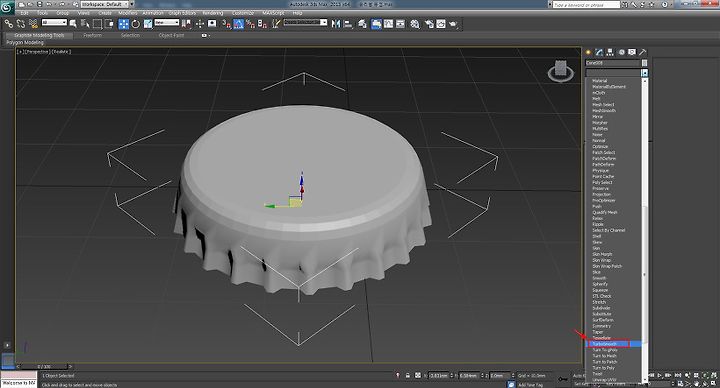Choose MeshSmooth from the modifier list
Viewport: 720px width, 388px height.
(x=604, y=111)
